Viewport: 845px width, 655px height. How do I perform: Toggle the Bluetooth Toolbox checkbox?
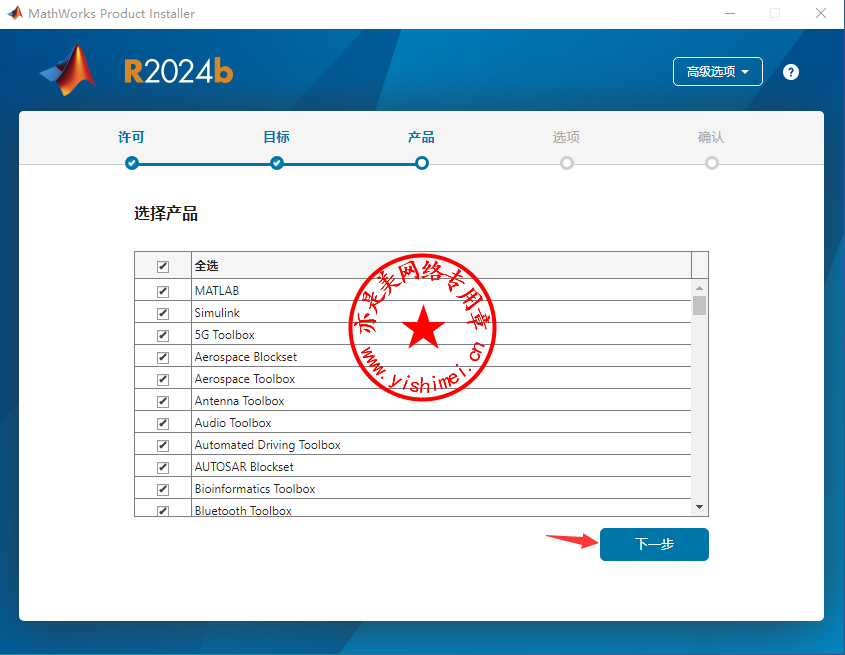click(163, 511)
